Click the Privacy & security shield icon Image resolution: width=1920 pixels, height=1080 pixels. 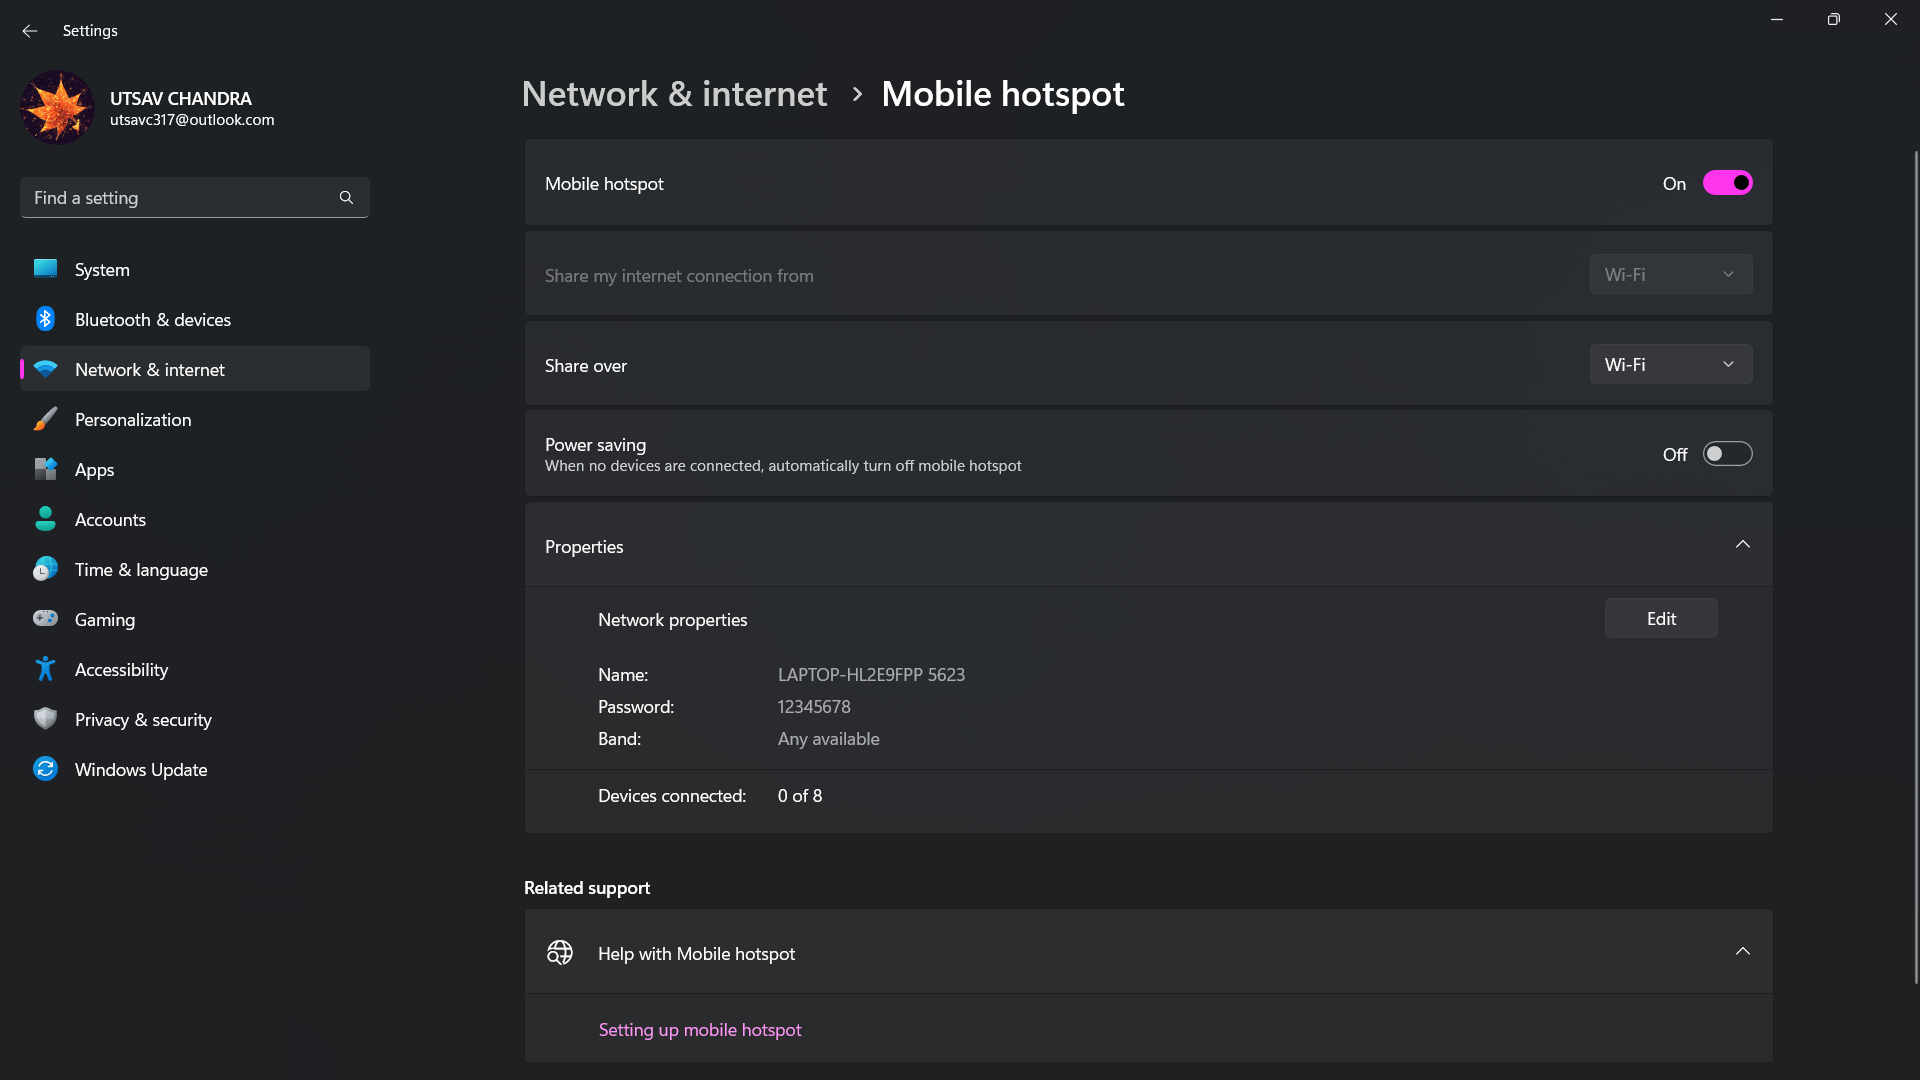coord(45,719)
